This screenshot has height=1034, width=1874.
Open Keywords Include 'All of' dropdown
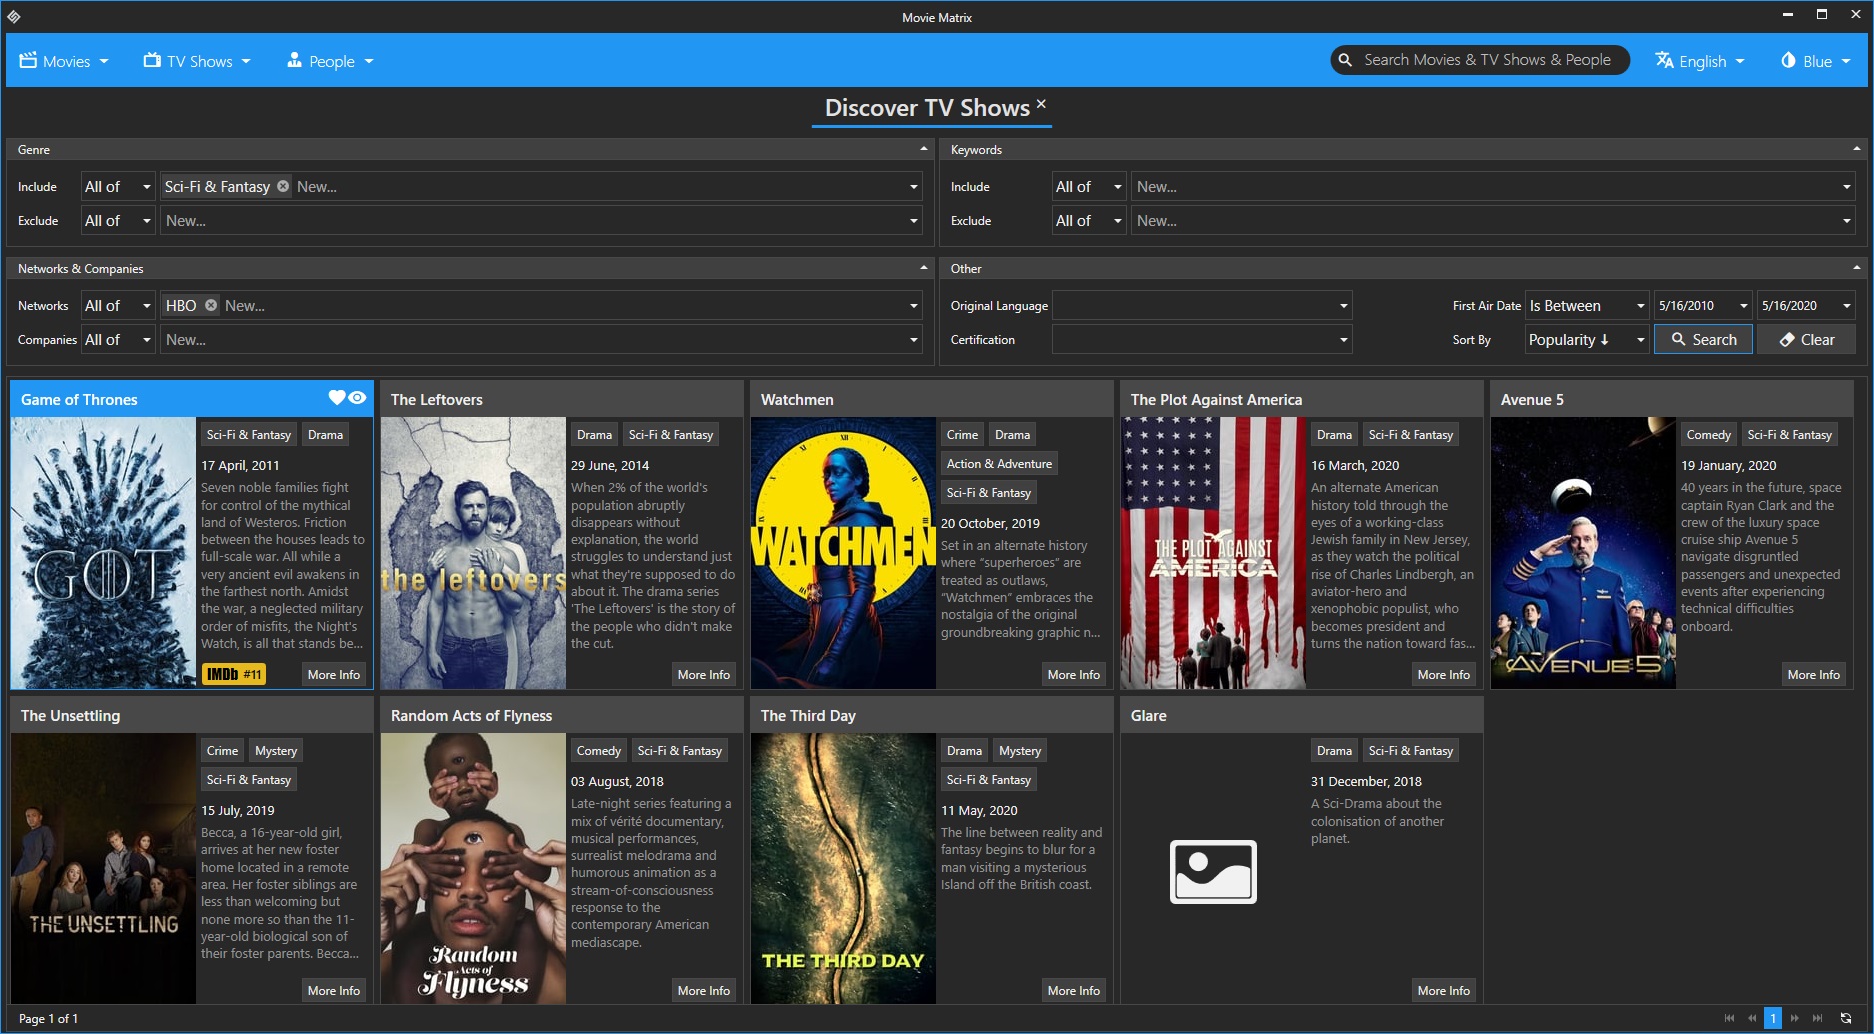click(1089, 186)
